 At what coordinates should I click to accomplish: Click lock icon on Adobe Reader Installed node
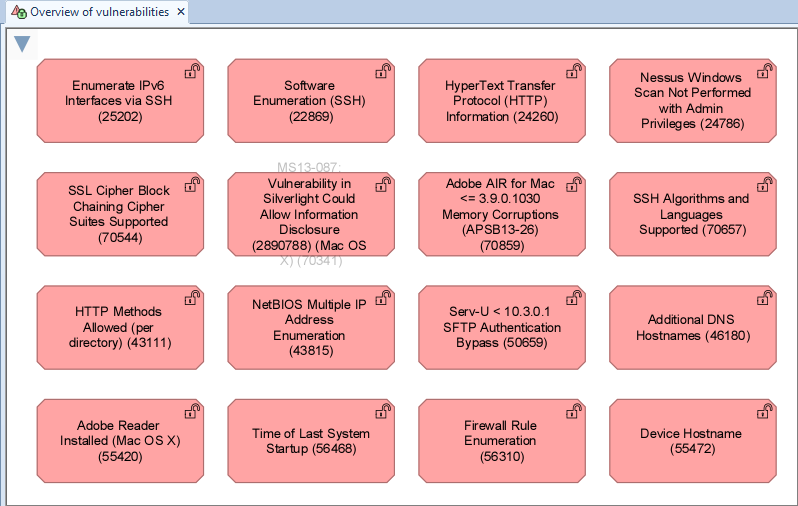(x=192, y=412)
